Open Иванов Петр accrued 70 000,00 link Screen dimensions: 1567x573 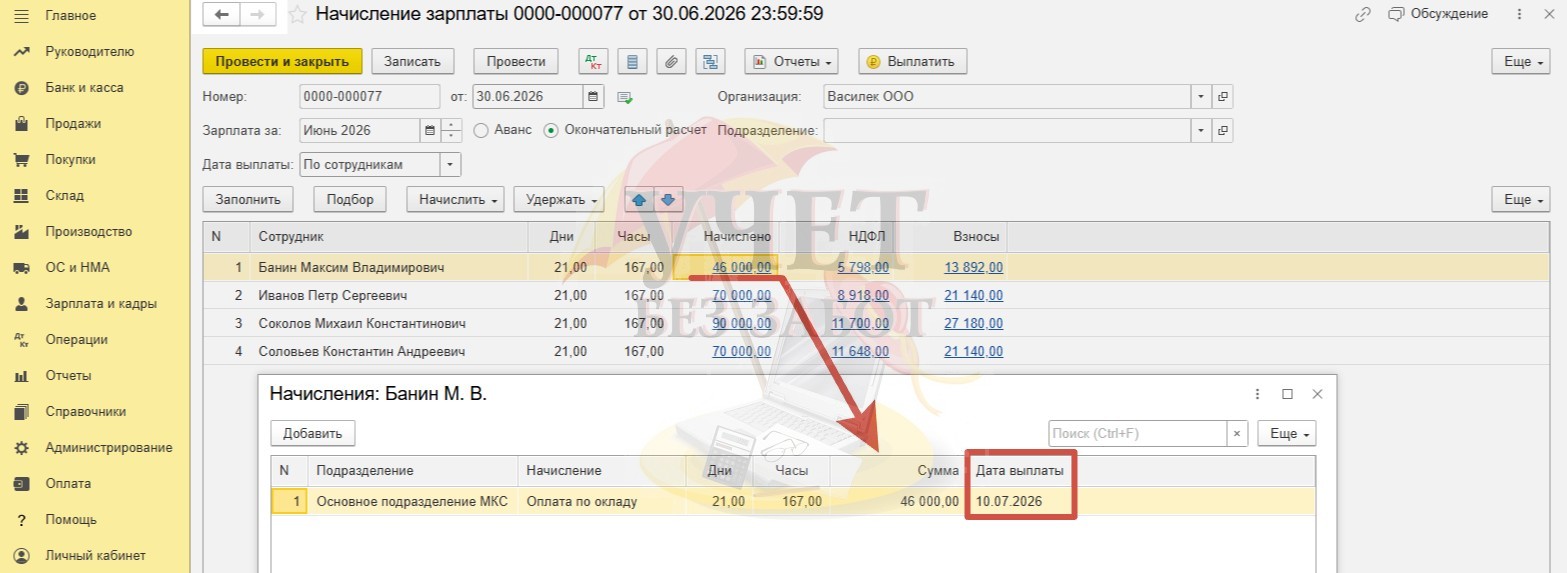pos(741,296)
